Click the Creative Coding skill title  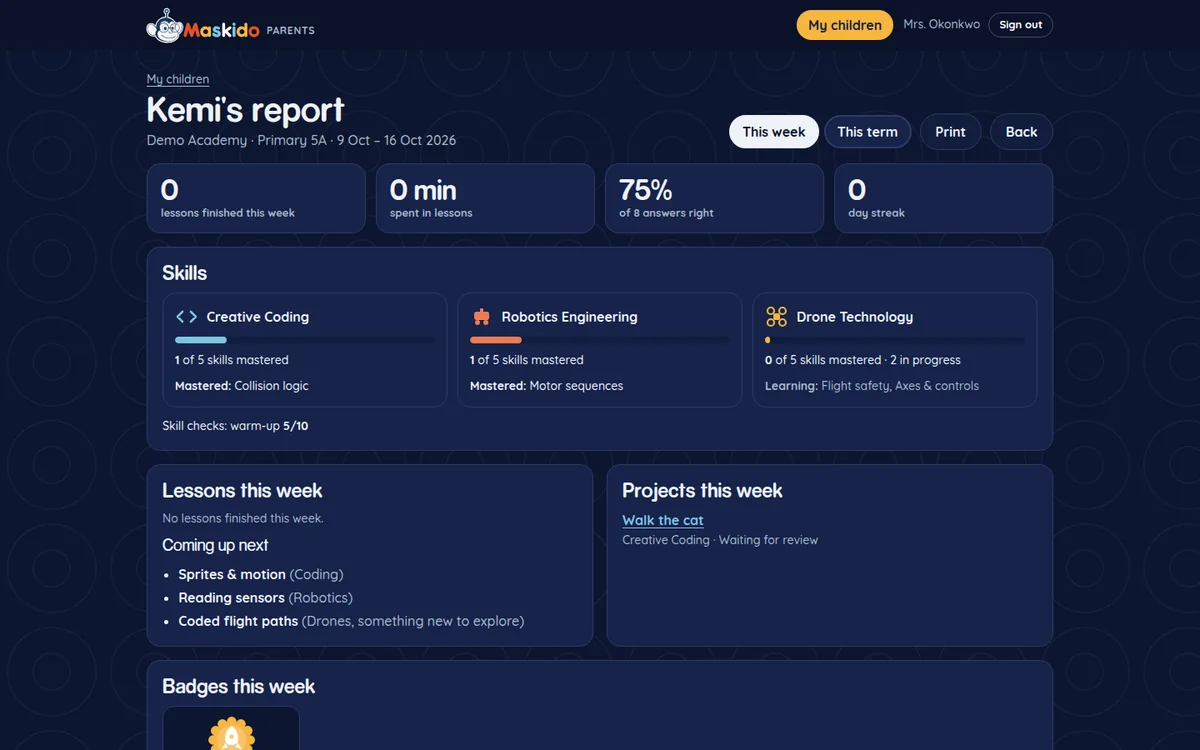coord(258,317)
